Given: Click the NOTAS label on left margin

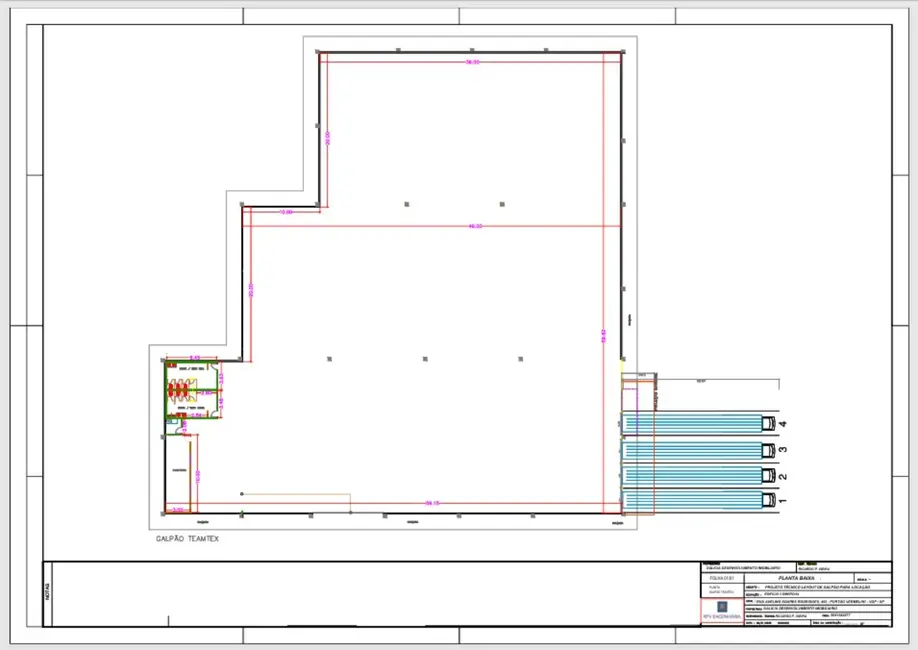Looking at the screenshot, I should pyautogui.click(x=46, y=594).
